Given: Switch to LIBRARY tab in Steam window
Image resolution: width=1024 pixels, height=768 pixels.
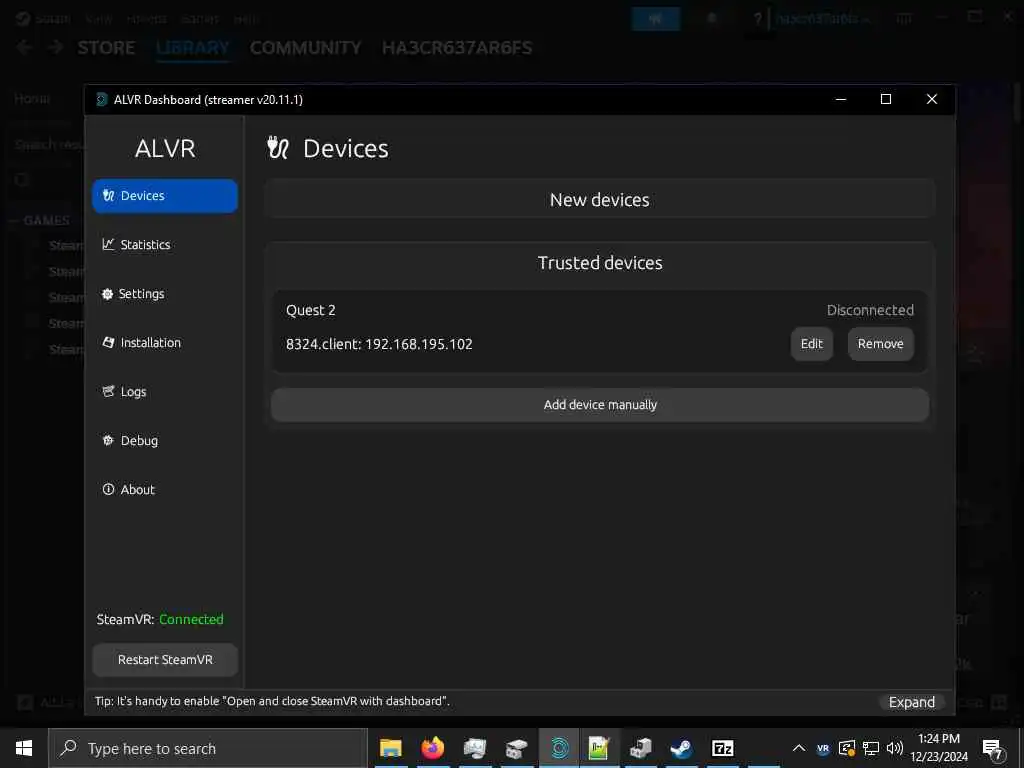Looking at the screenshot, I should pyautogui.click(x=193, y=48).
